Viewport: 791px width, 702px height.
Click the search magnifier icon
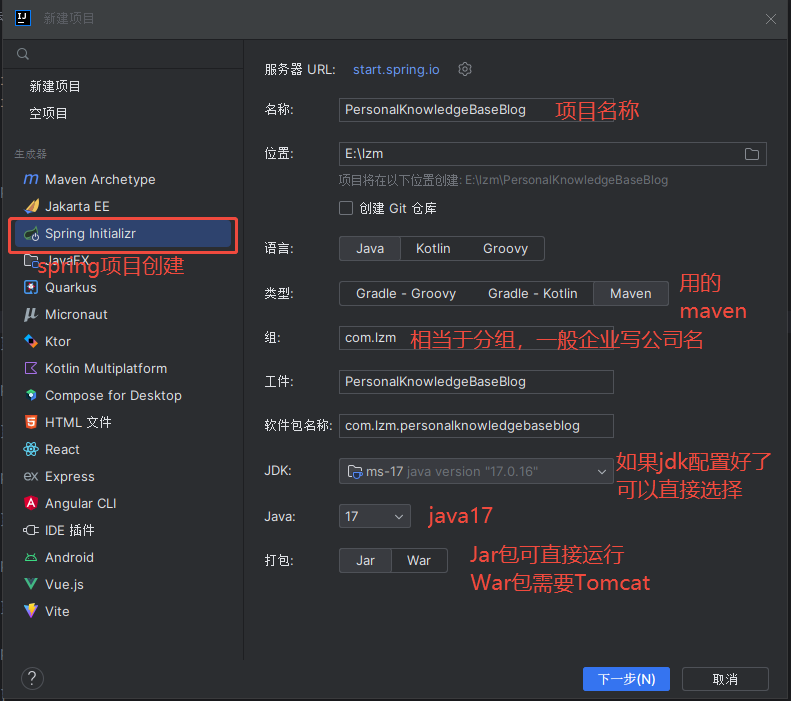pos(23,54)
